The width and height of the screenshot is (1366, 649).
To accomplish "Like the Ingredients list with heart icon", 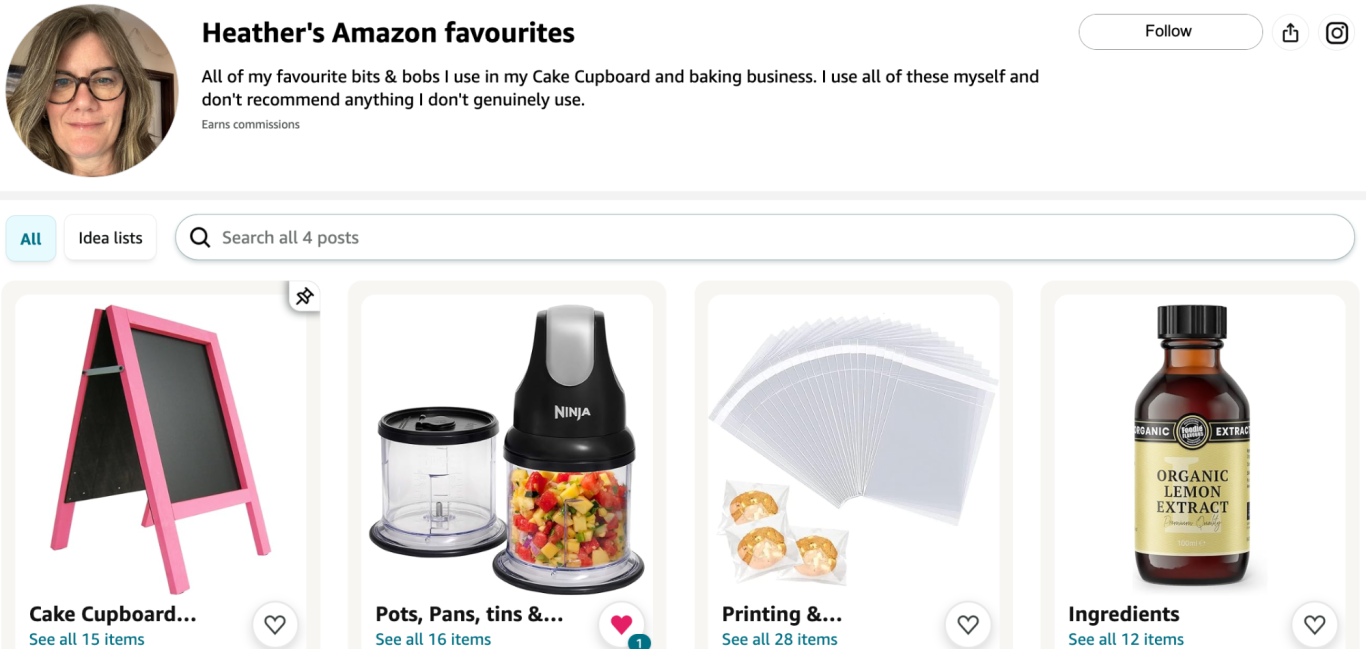I will [1314, 625].
